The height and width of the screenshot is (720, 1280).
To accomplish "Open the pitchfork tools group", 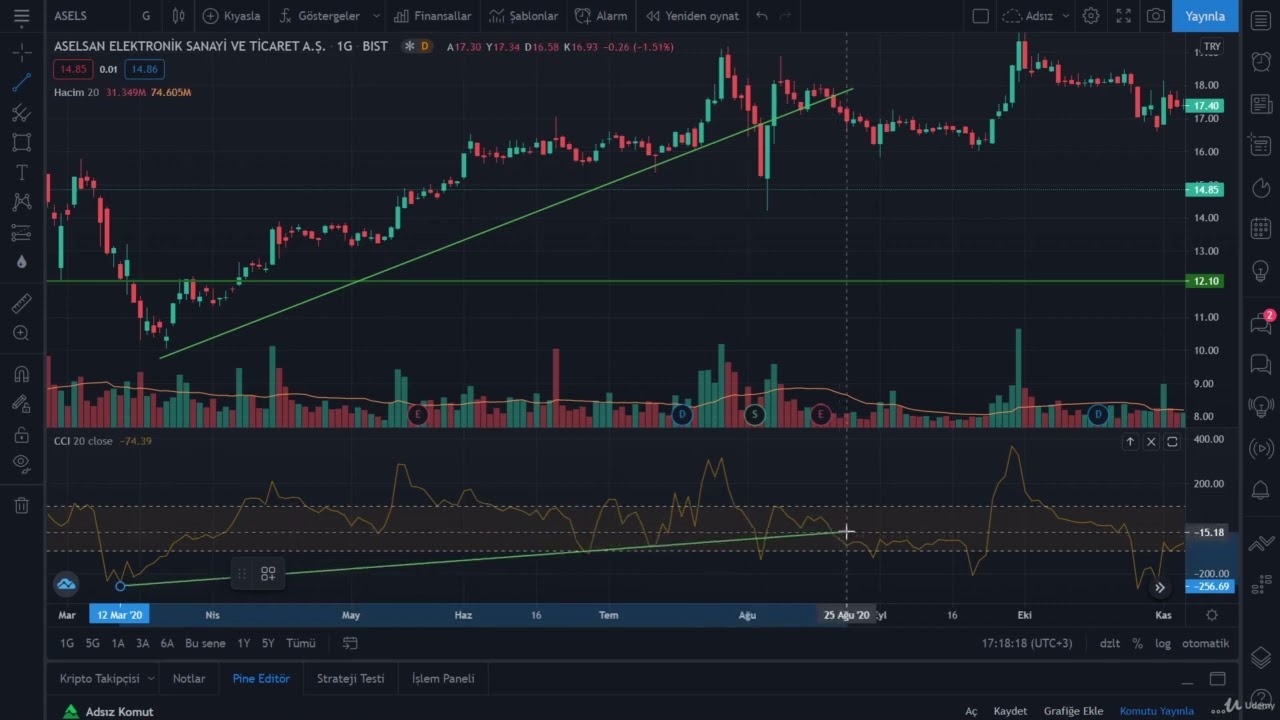I will [21, 112].
